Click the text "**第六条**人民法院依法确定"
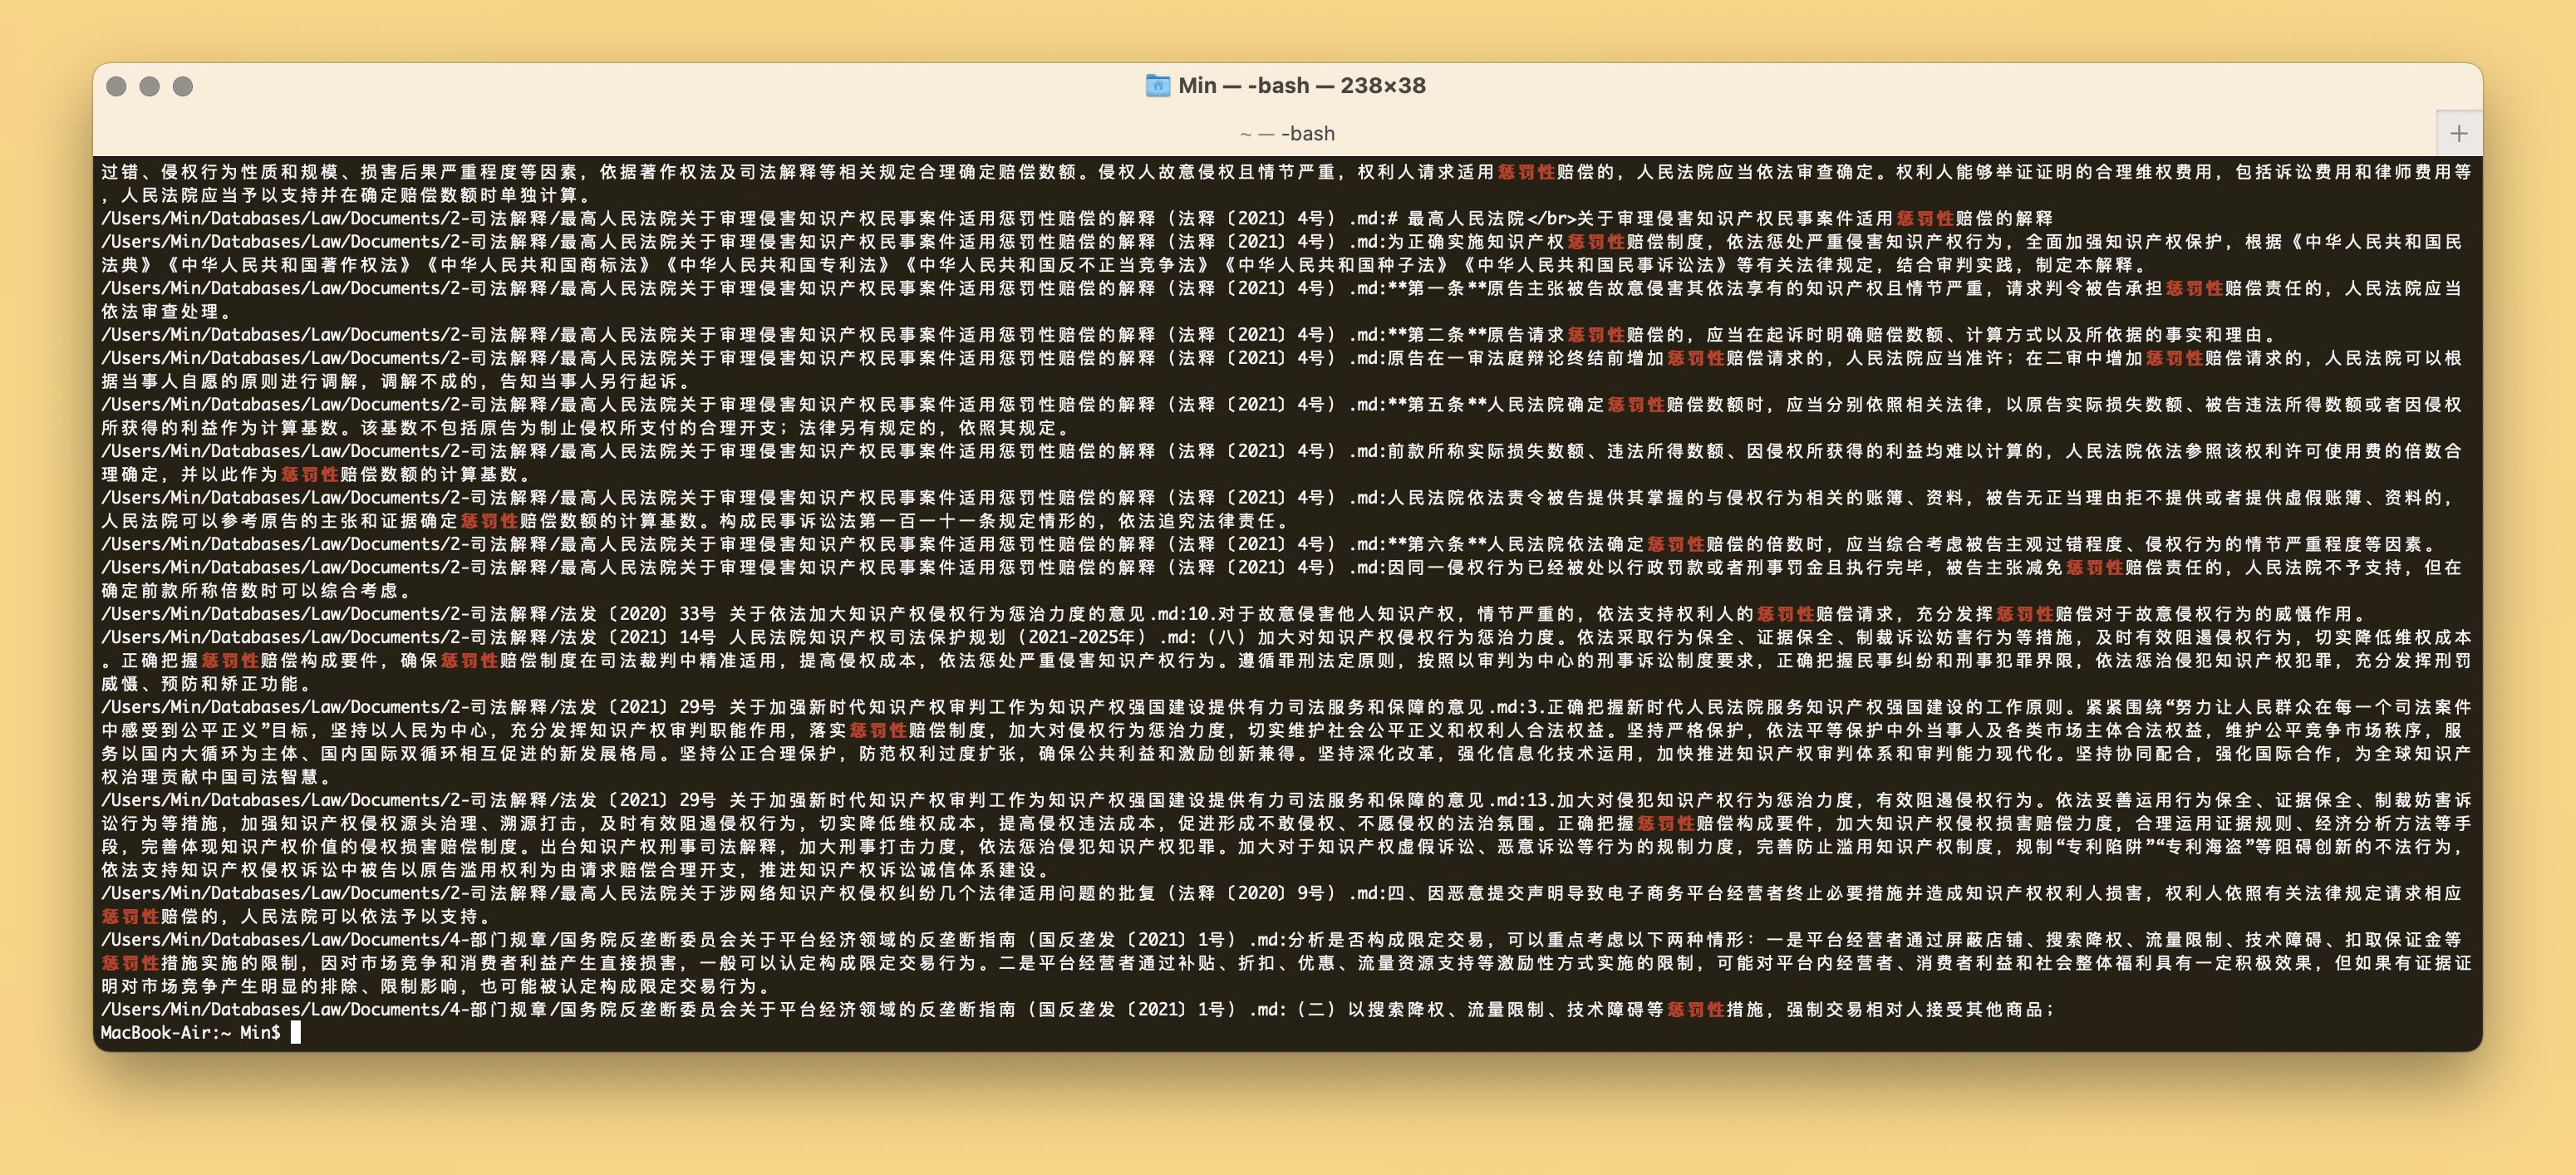Viewport: 2576px width, 1175px height. tap(1516, 544)
